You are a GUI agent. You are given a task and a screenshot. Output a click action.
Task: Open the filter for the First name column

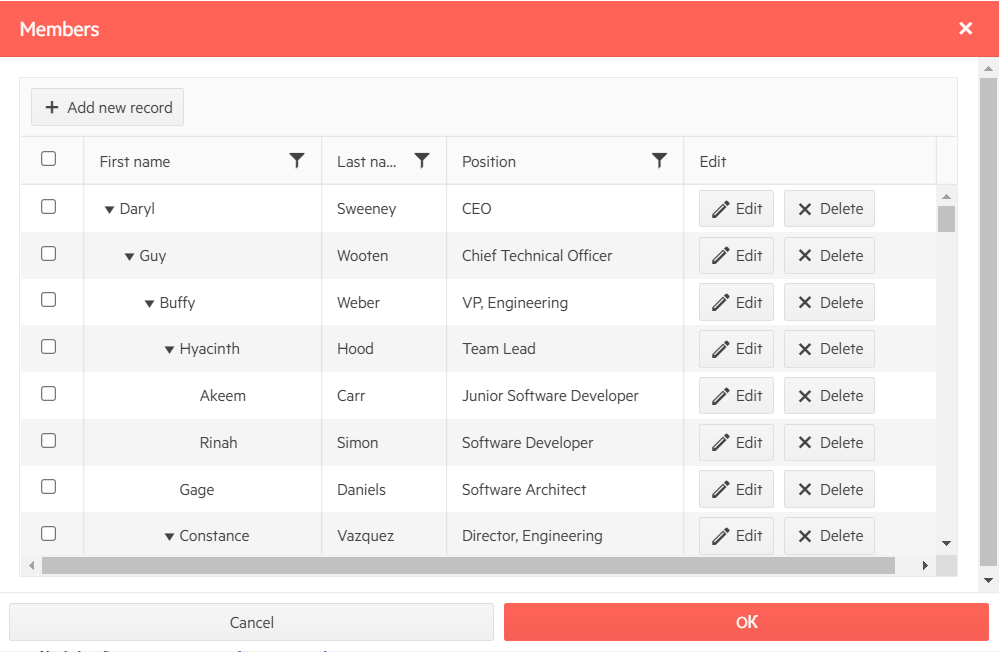pyautogui.click(x=296, y=160)
